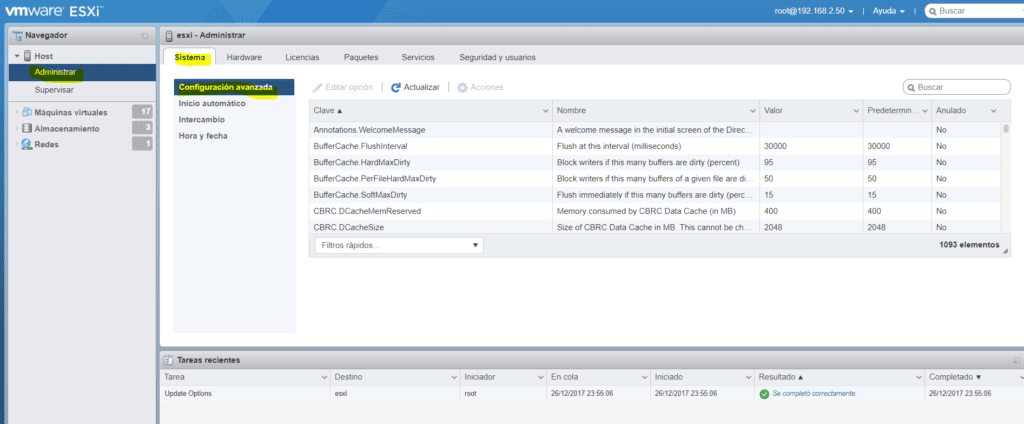1024x424 pixels.
Task: Click the Host server icon
Action: point(28,56)
